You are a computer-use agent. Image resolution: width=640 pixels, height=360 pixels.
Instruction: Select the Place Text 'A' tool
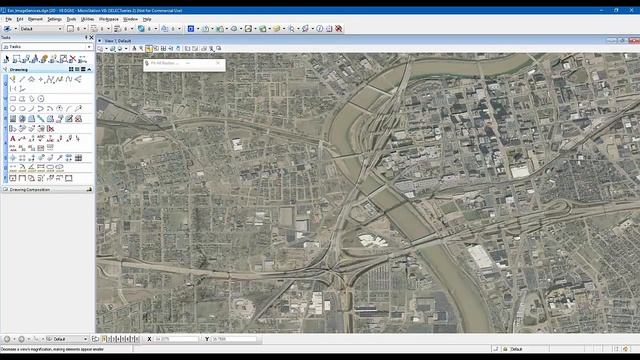13,139
